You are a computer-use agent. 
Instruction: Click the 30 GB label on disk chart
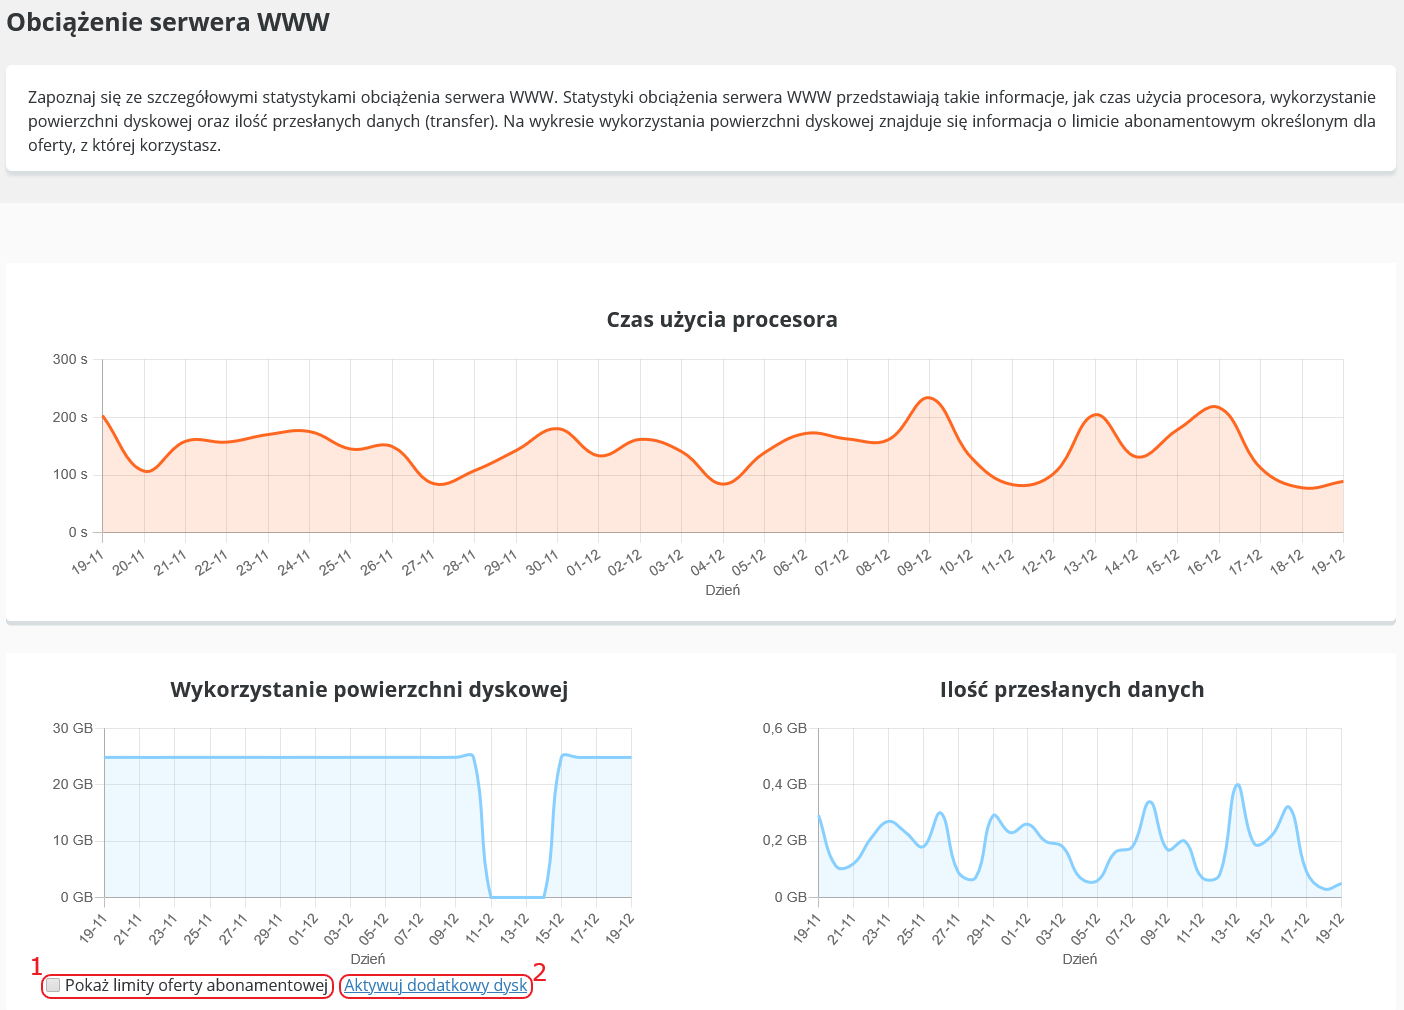pyautogui.click(x=73, y=728)
